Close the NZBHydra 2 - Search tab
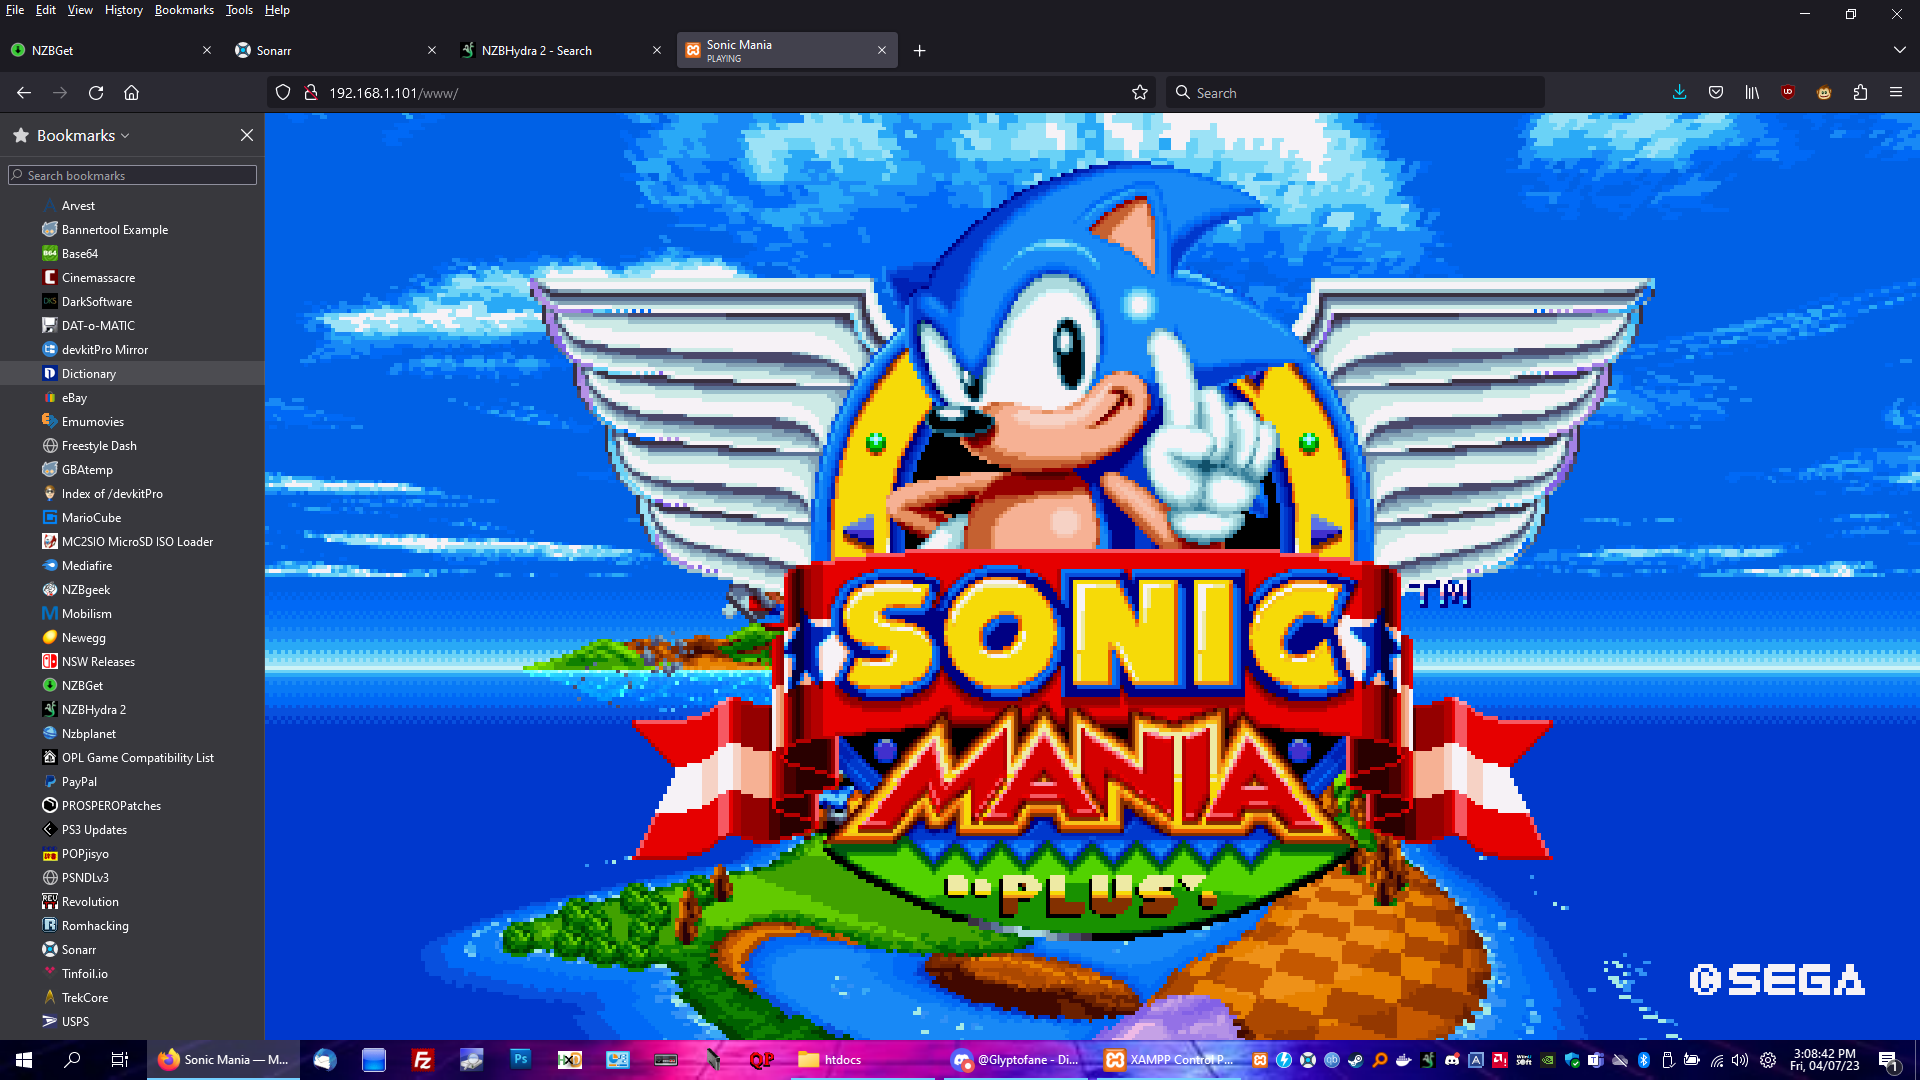Screen dimensions: 1920x1080 tap(657, 51)
